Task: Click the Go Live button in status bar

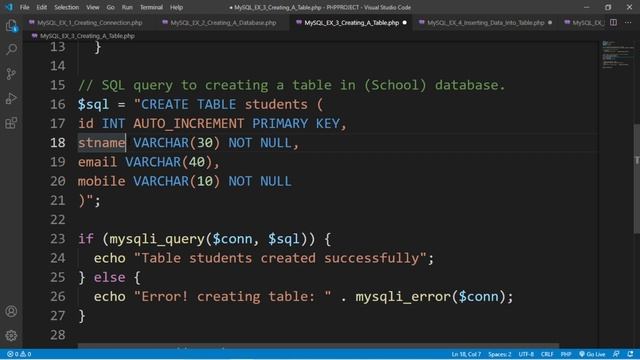Action: tap(592, 354)
